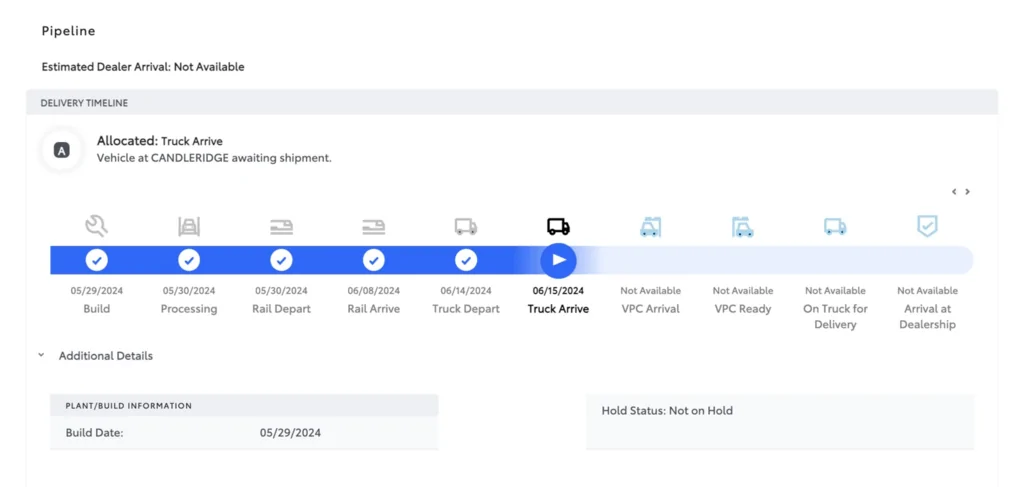Click the Build stage checkmark circle
The width and height of the screenshot is (1023, 487).
(x=97, y=260)
